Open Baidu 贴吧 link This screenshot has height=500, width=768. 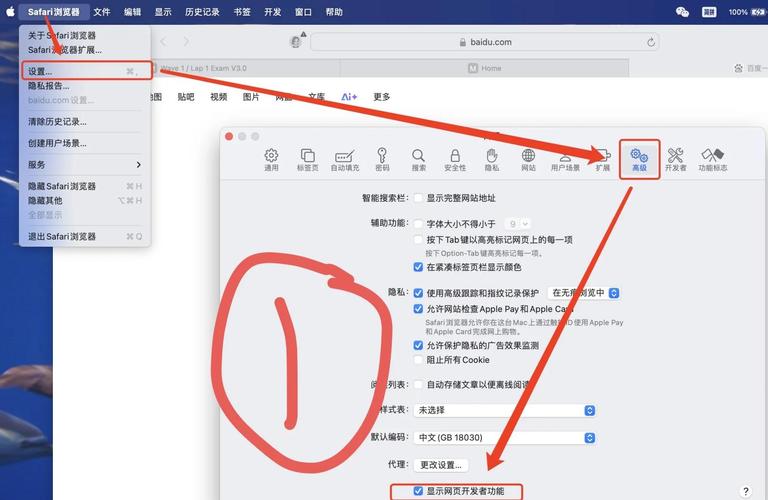[186, 97]
